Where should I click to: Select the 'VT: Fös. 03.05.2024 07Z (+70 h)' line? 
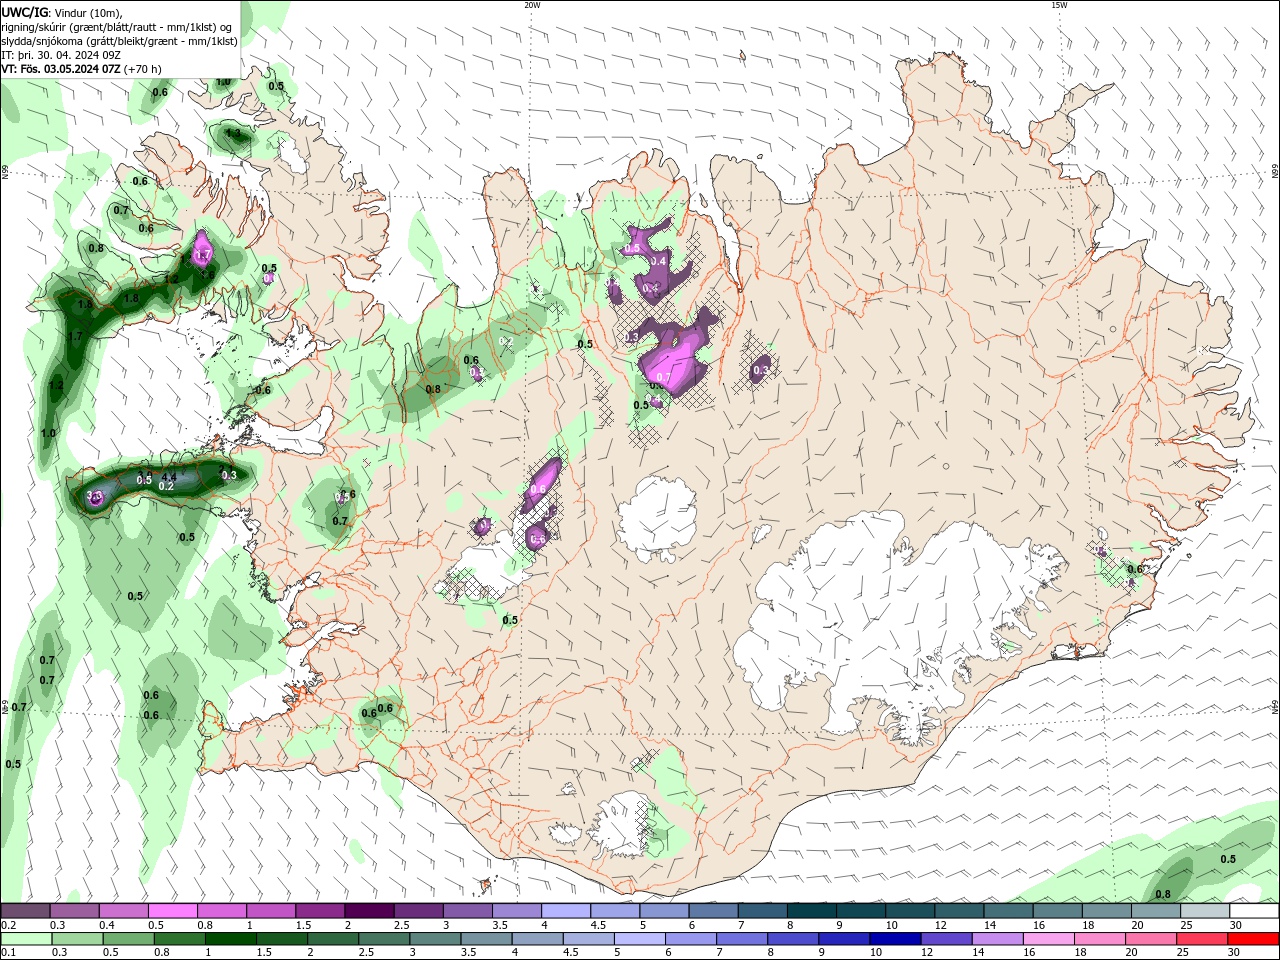81,69
